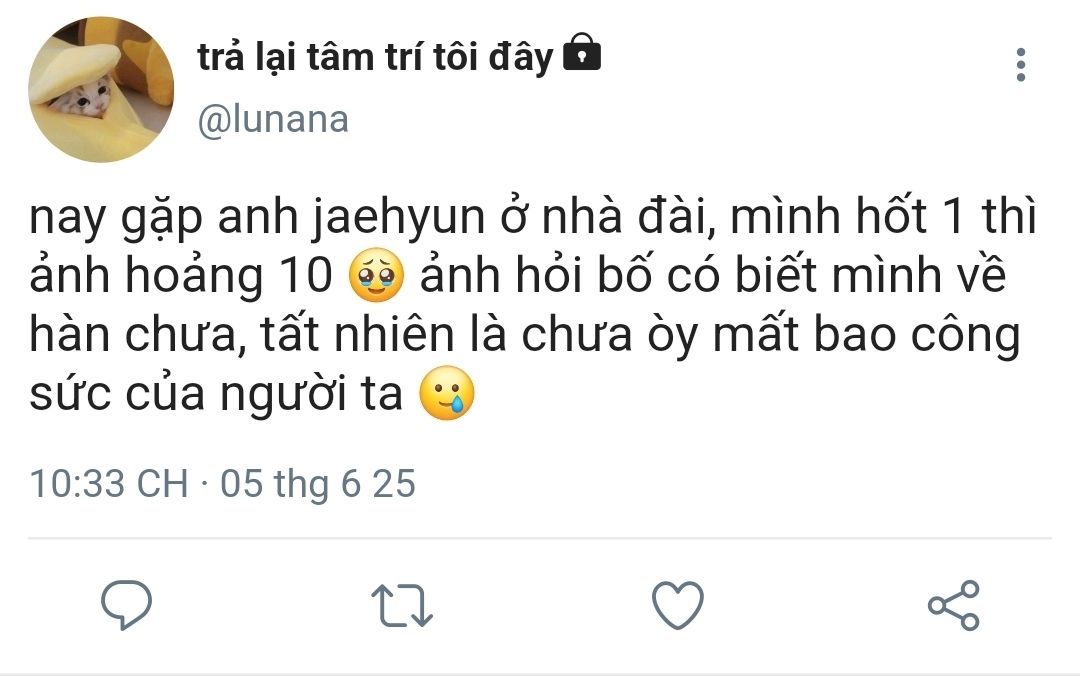Open the cat profile picture

click(87, 90)
